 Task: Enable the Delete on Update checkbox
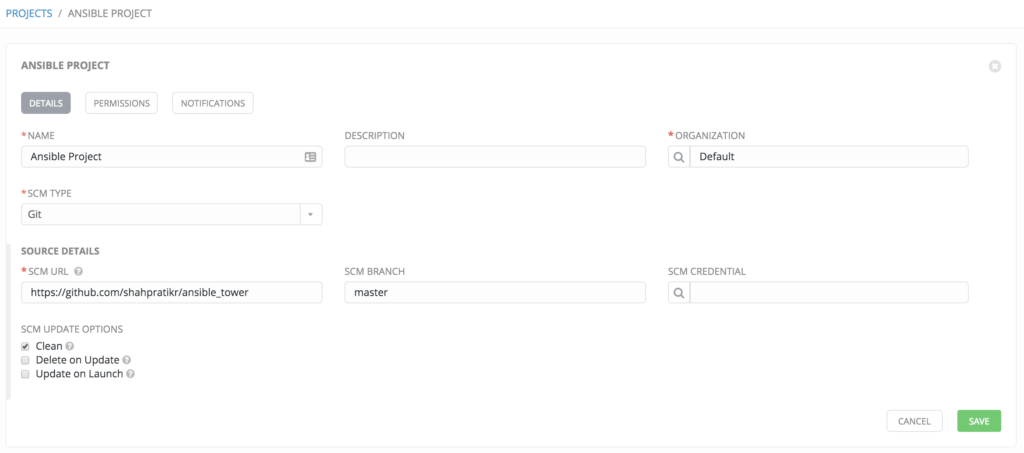[25, 360]
